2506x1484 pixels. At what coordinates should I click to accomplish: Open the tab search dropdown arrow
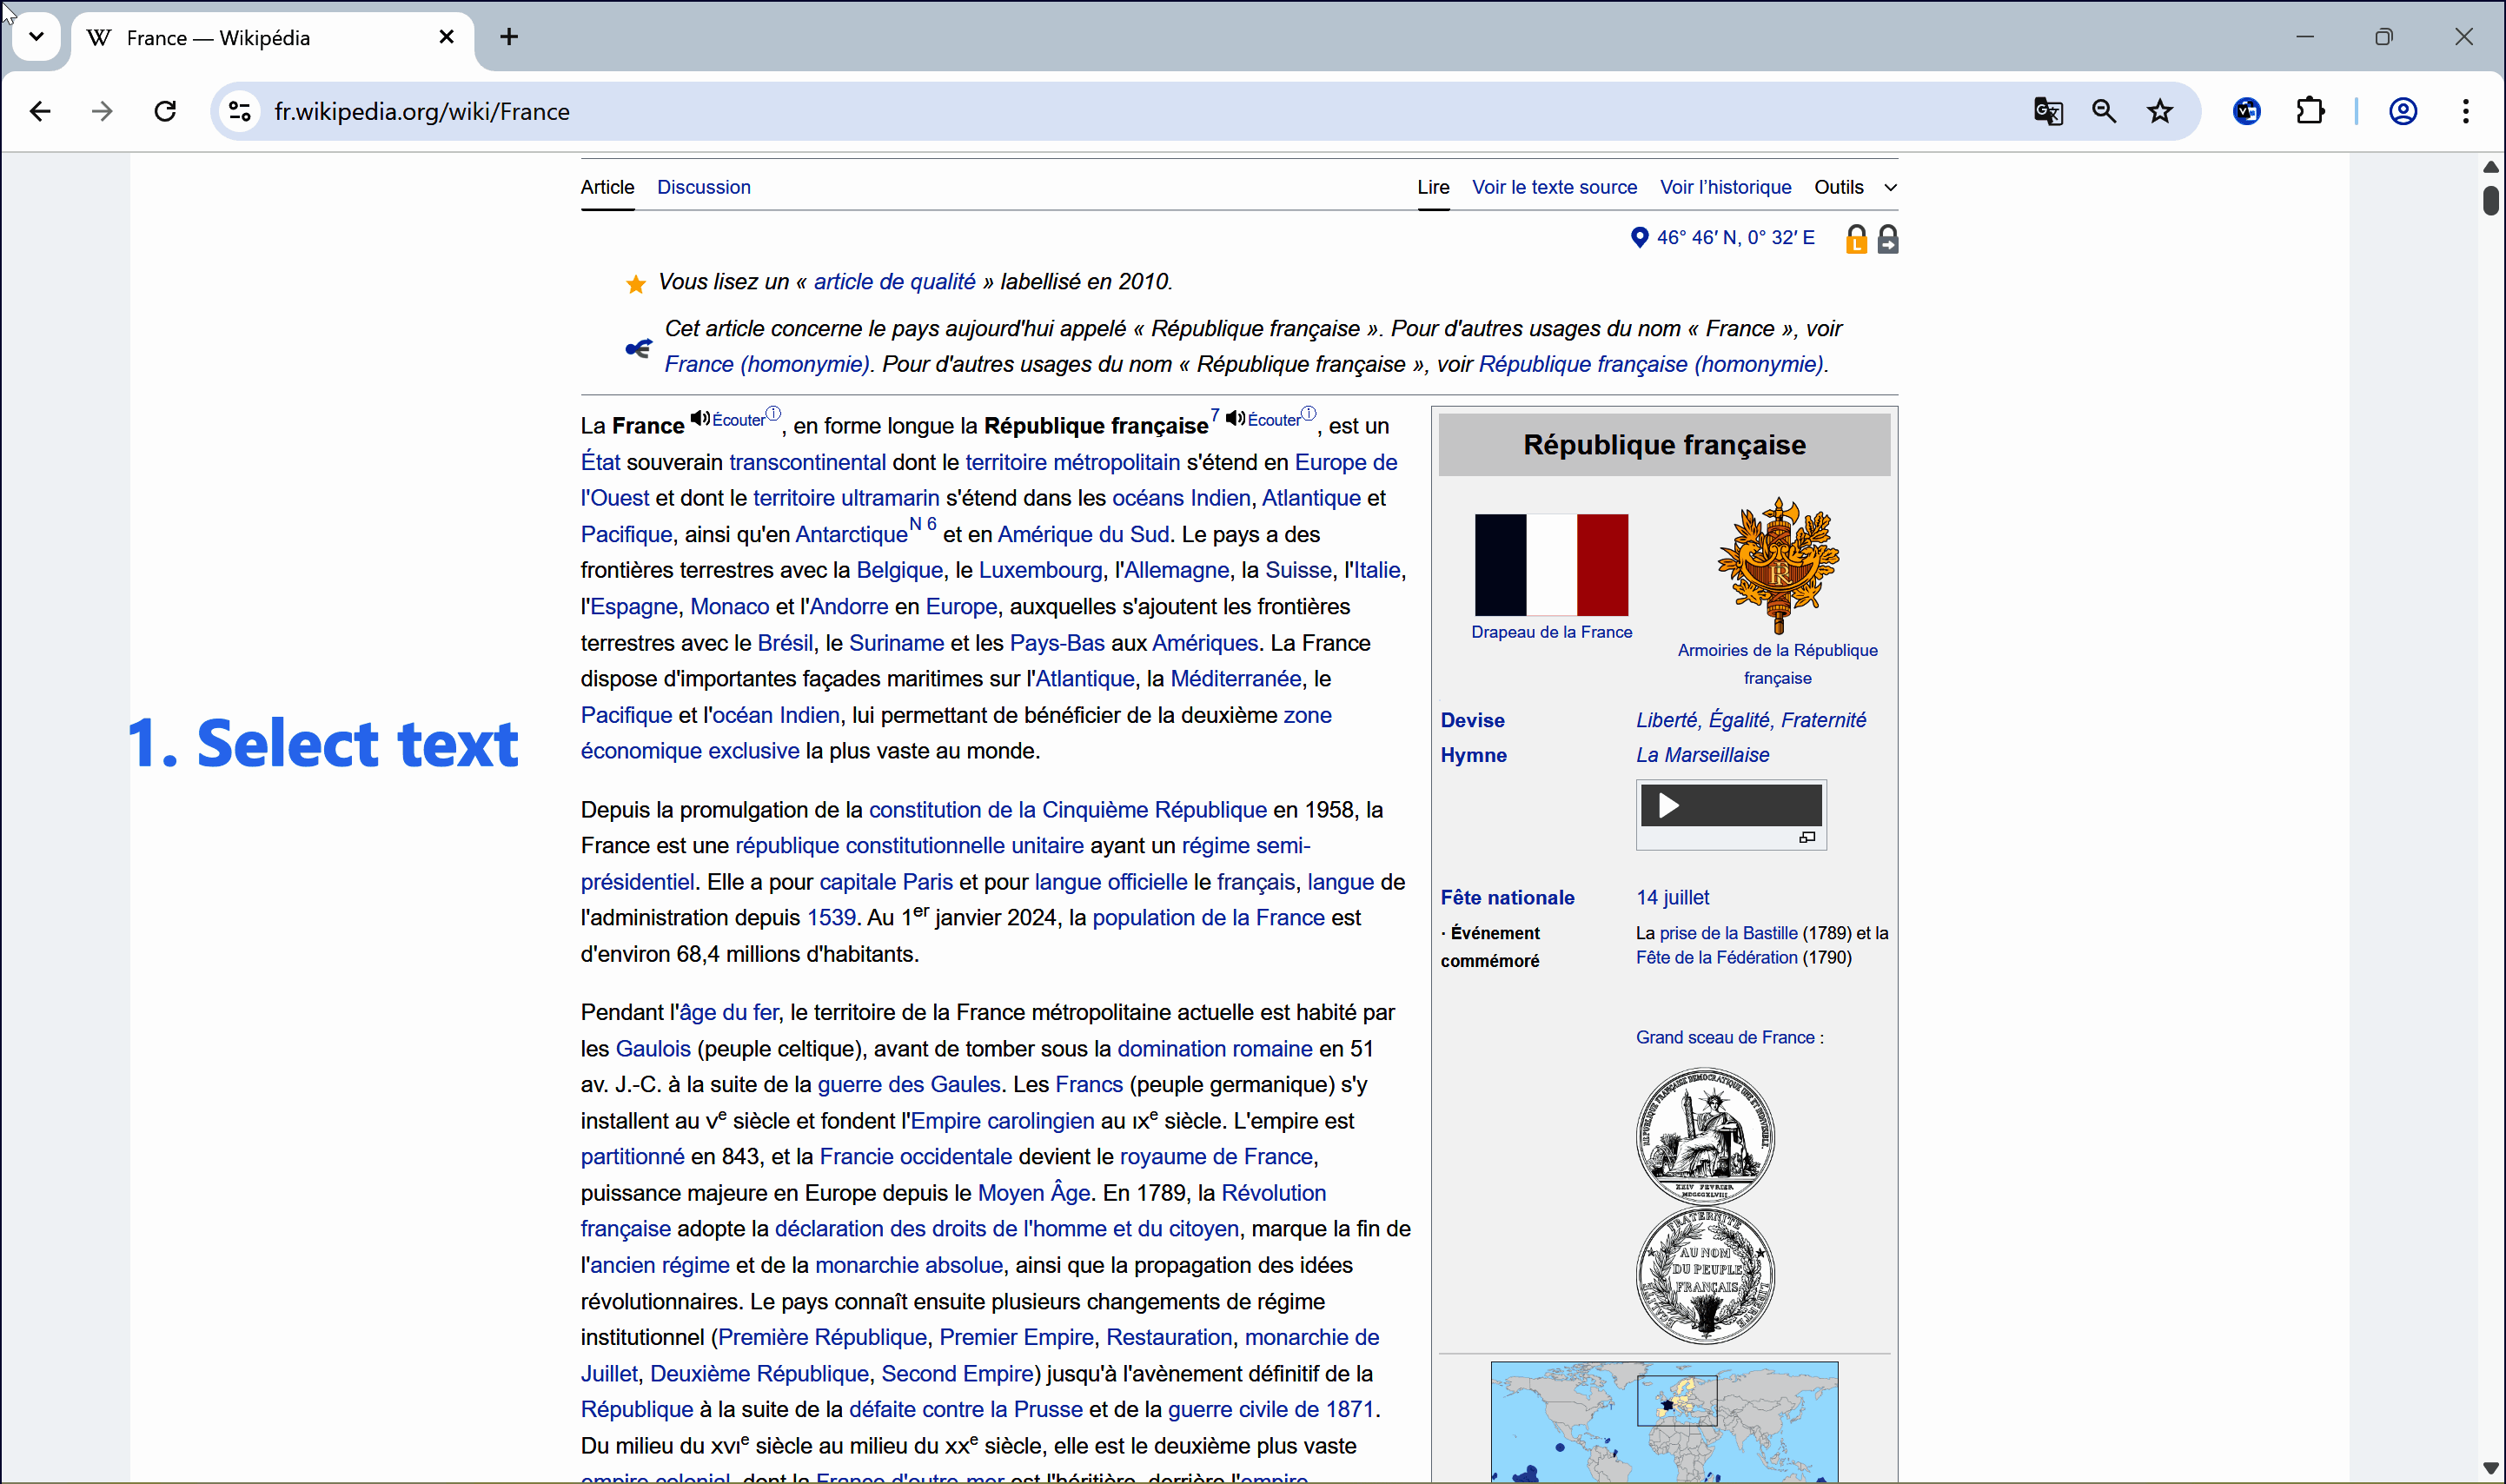[x=37, y=37]
